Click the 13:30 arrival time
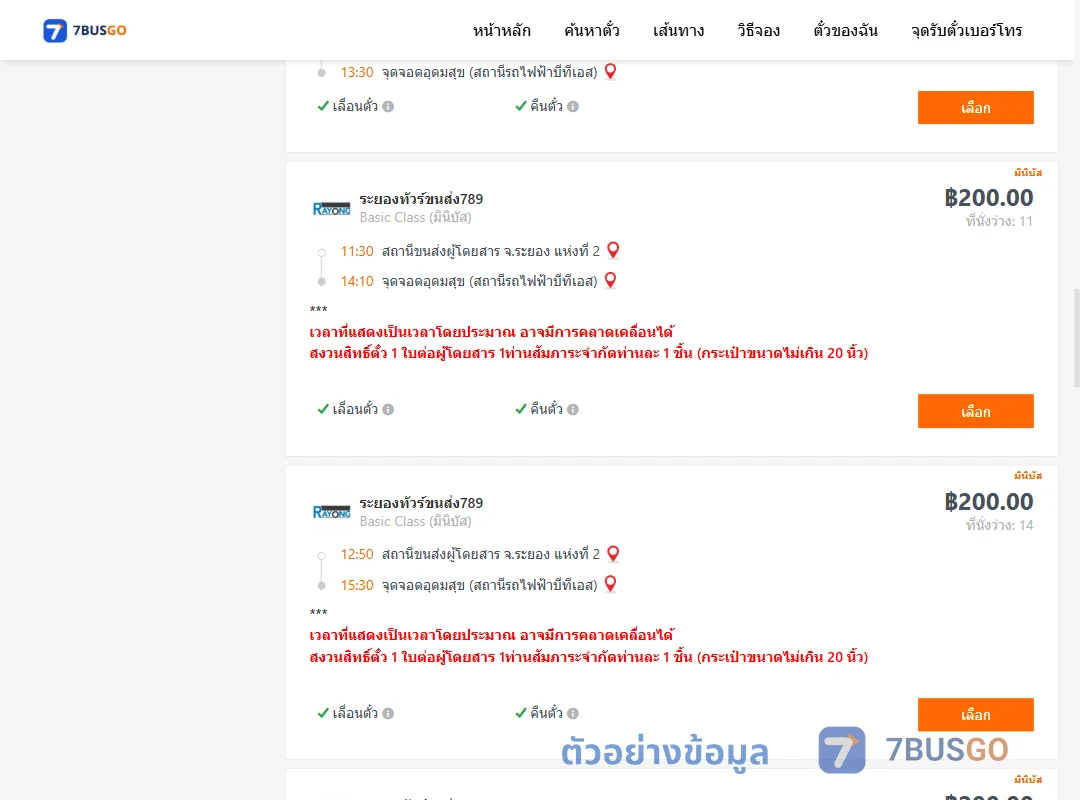This screenshot has height=800, width=1080. (357, 72)
